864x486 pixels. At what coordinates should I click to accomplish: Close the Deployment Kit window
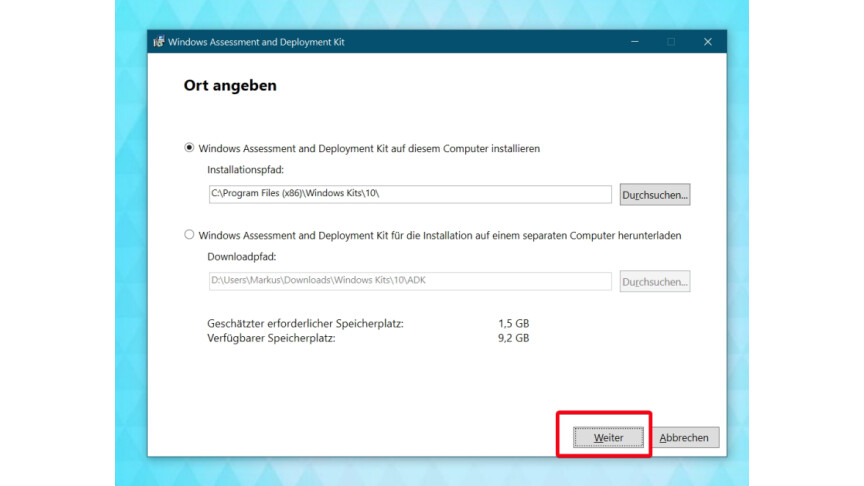click(708, 42)
